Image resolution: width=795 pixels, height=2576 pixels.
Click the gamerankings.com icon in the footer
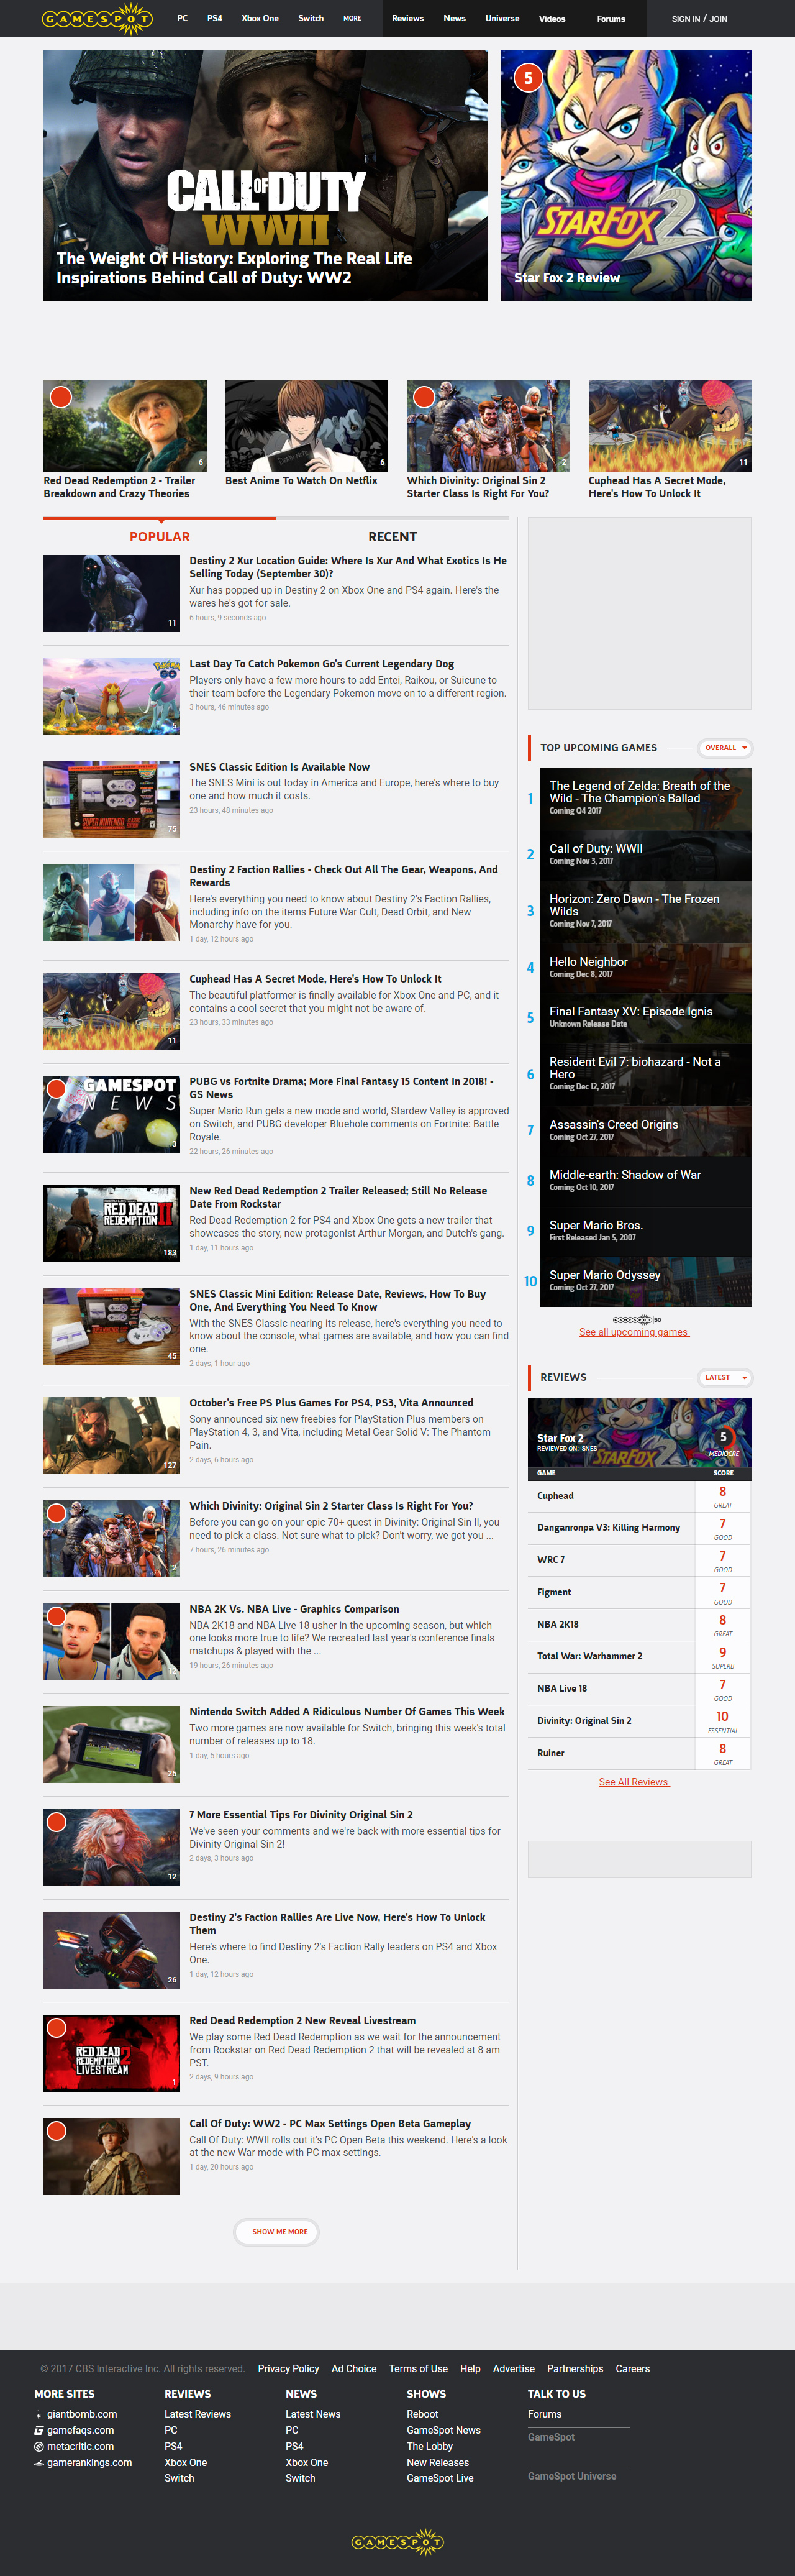click(x=39, y=2463)
